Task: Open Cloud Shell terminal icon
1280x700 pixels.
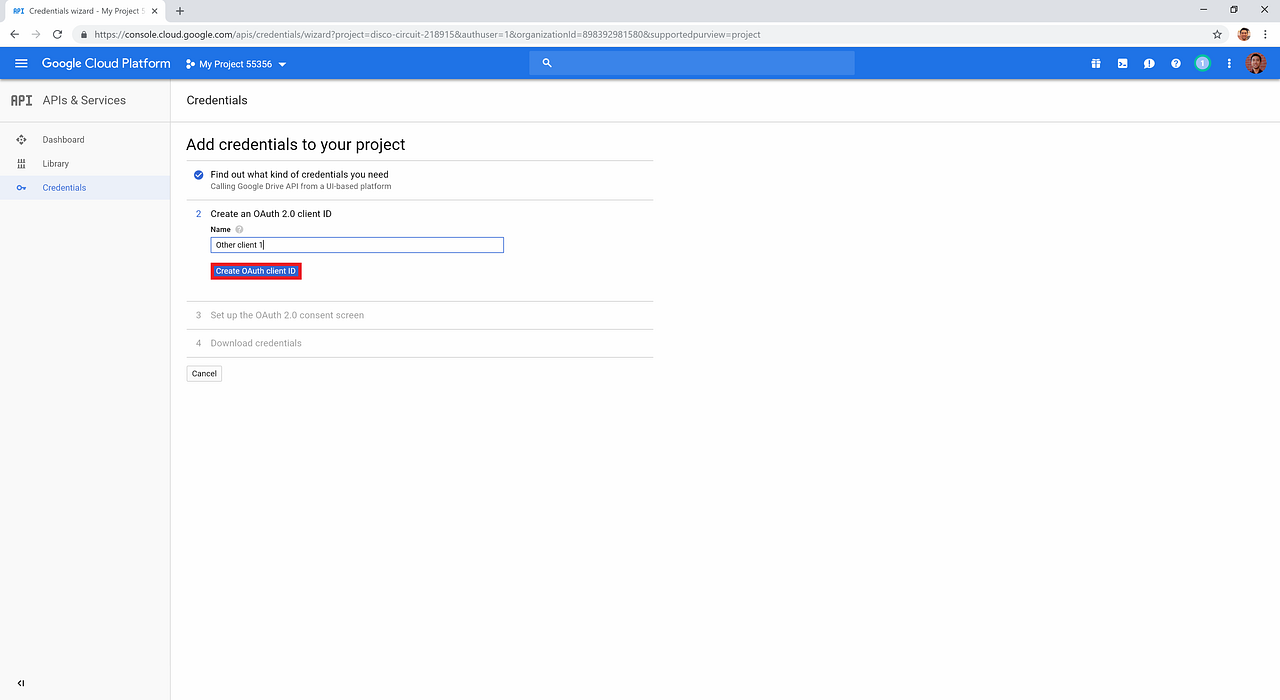Action: pos(1122,63)
